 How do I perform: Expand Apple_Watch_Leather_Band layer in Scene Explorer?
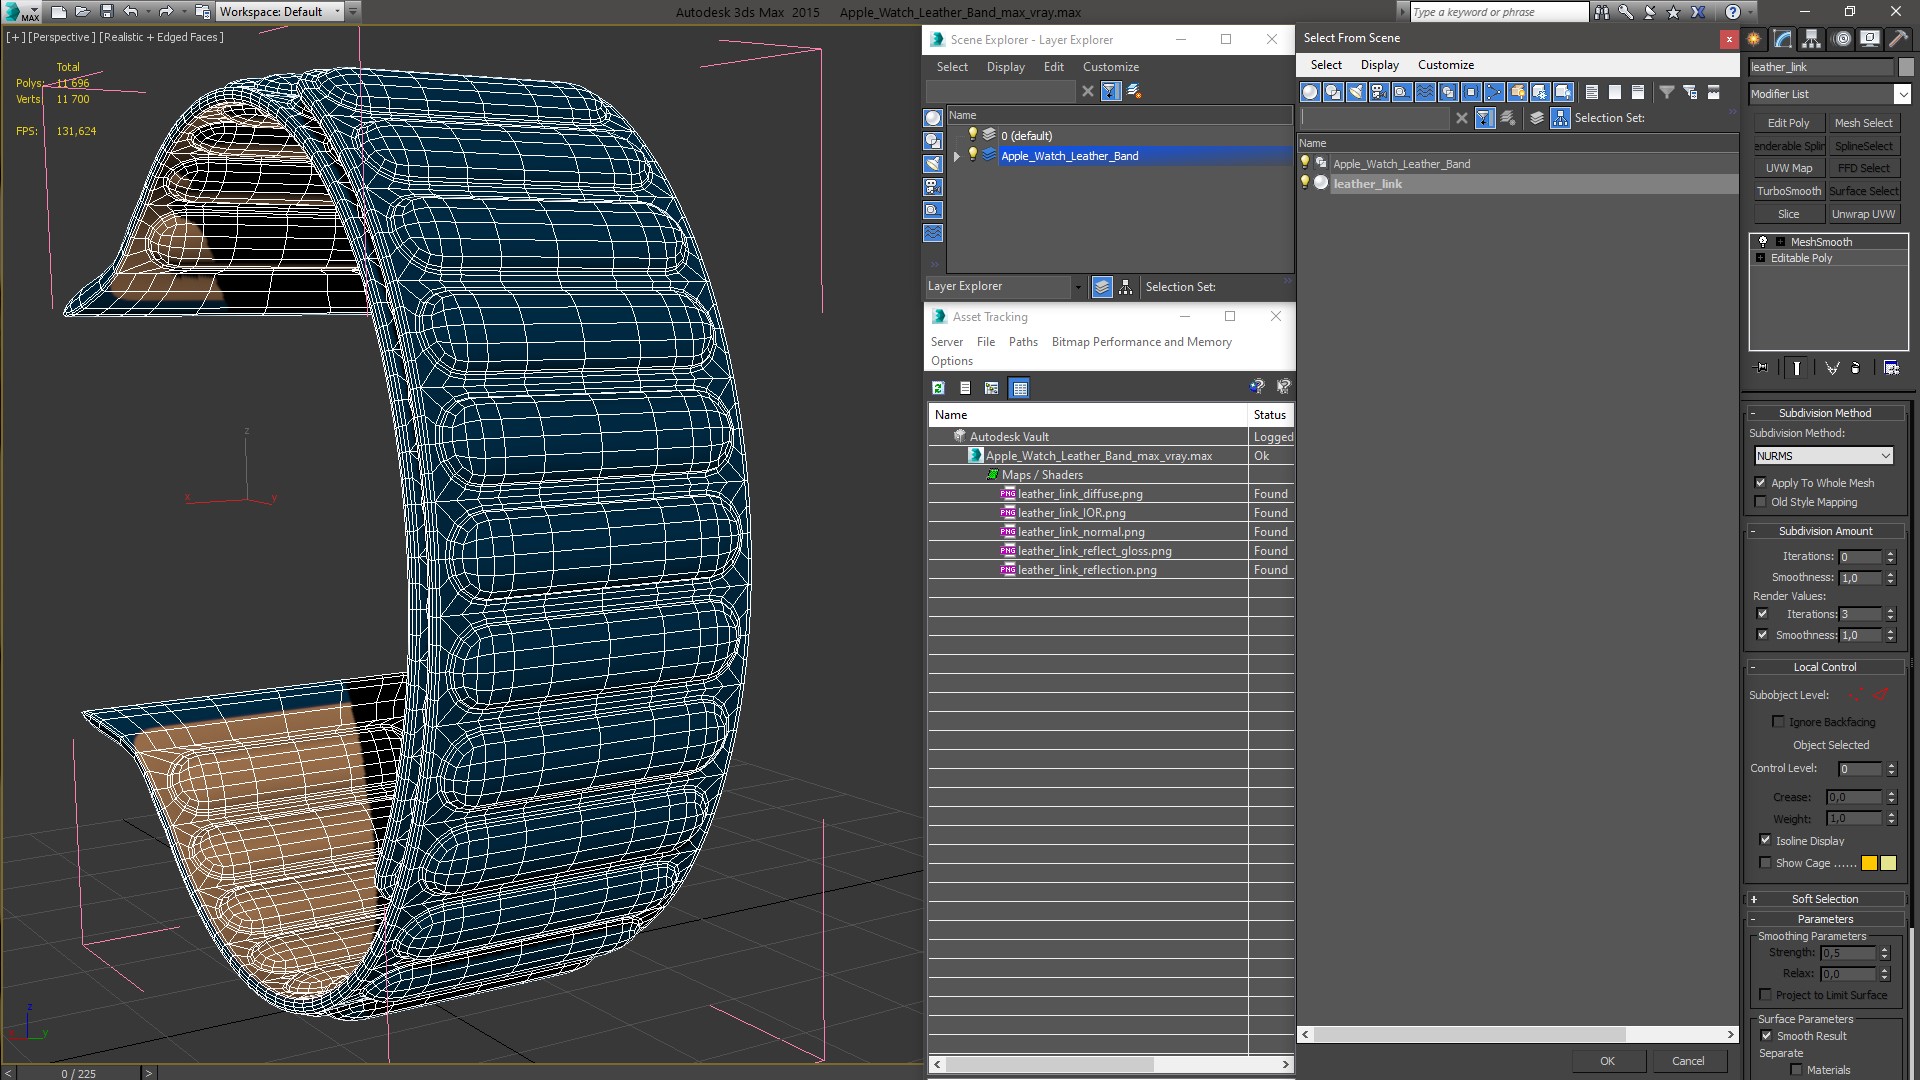point(957,156)
